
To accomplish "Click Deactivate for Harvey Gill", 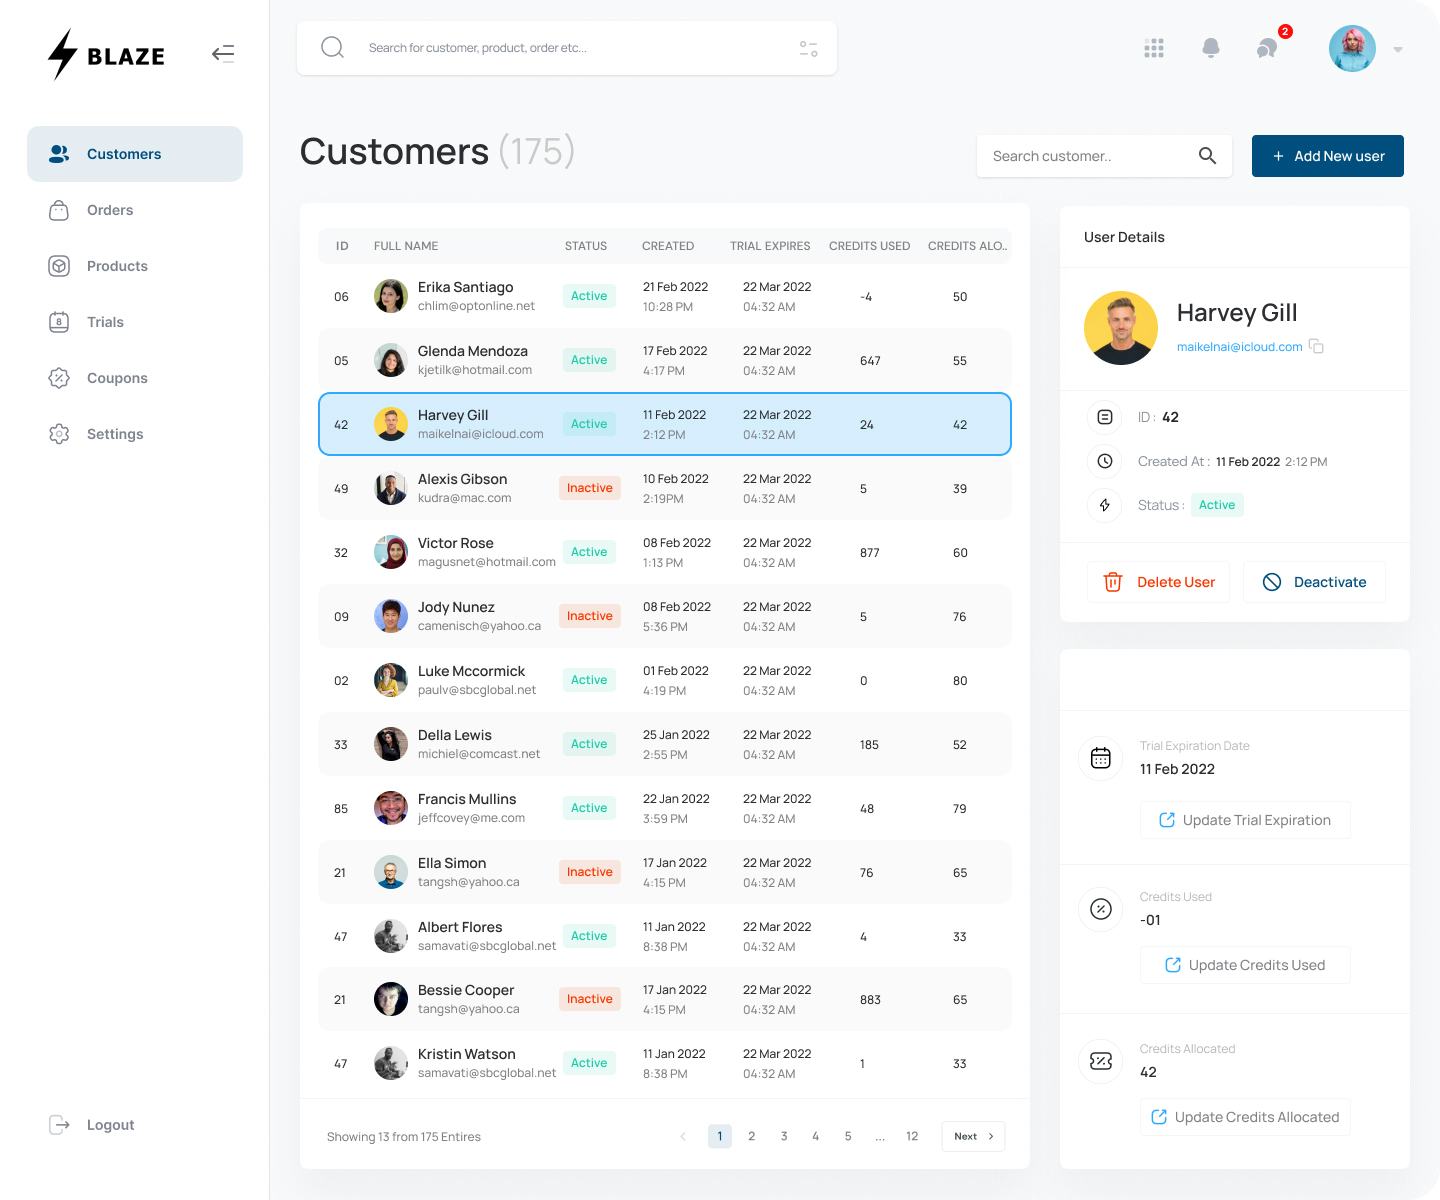I will [x=1314, y=582].
